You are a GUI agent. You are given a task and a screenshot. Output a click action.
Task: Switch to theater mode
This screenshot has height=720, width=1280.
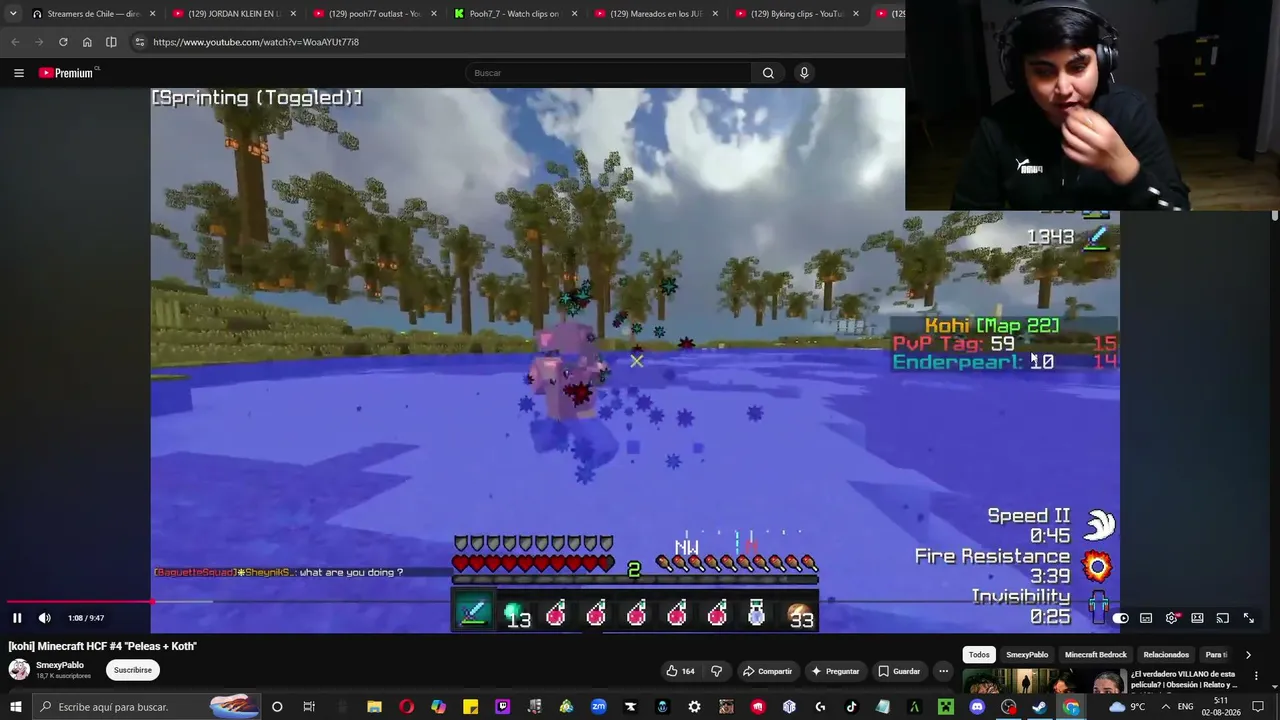click(x=1197, y=618)
